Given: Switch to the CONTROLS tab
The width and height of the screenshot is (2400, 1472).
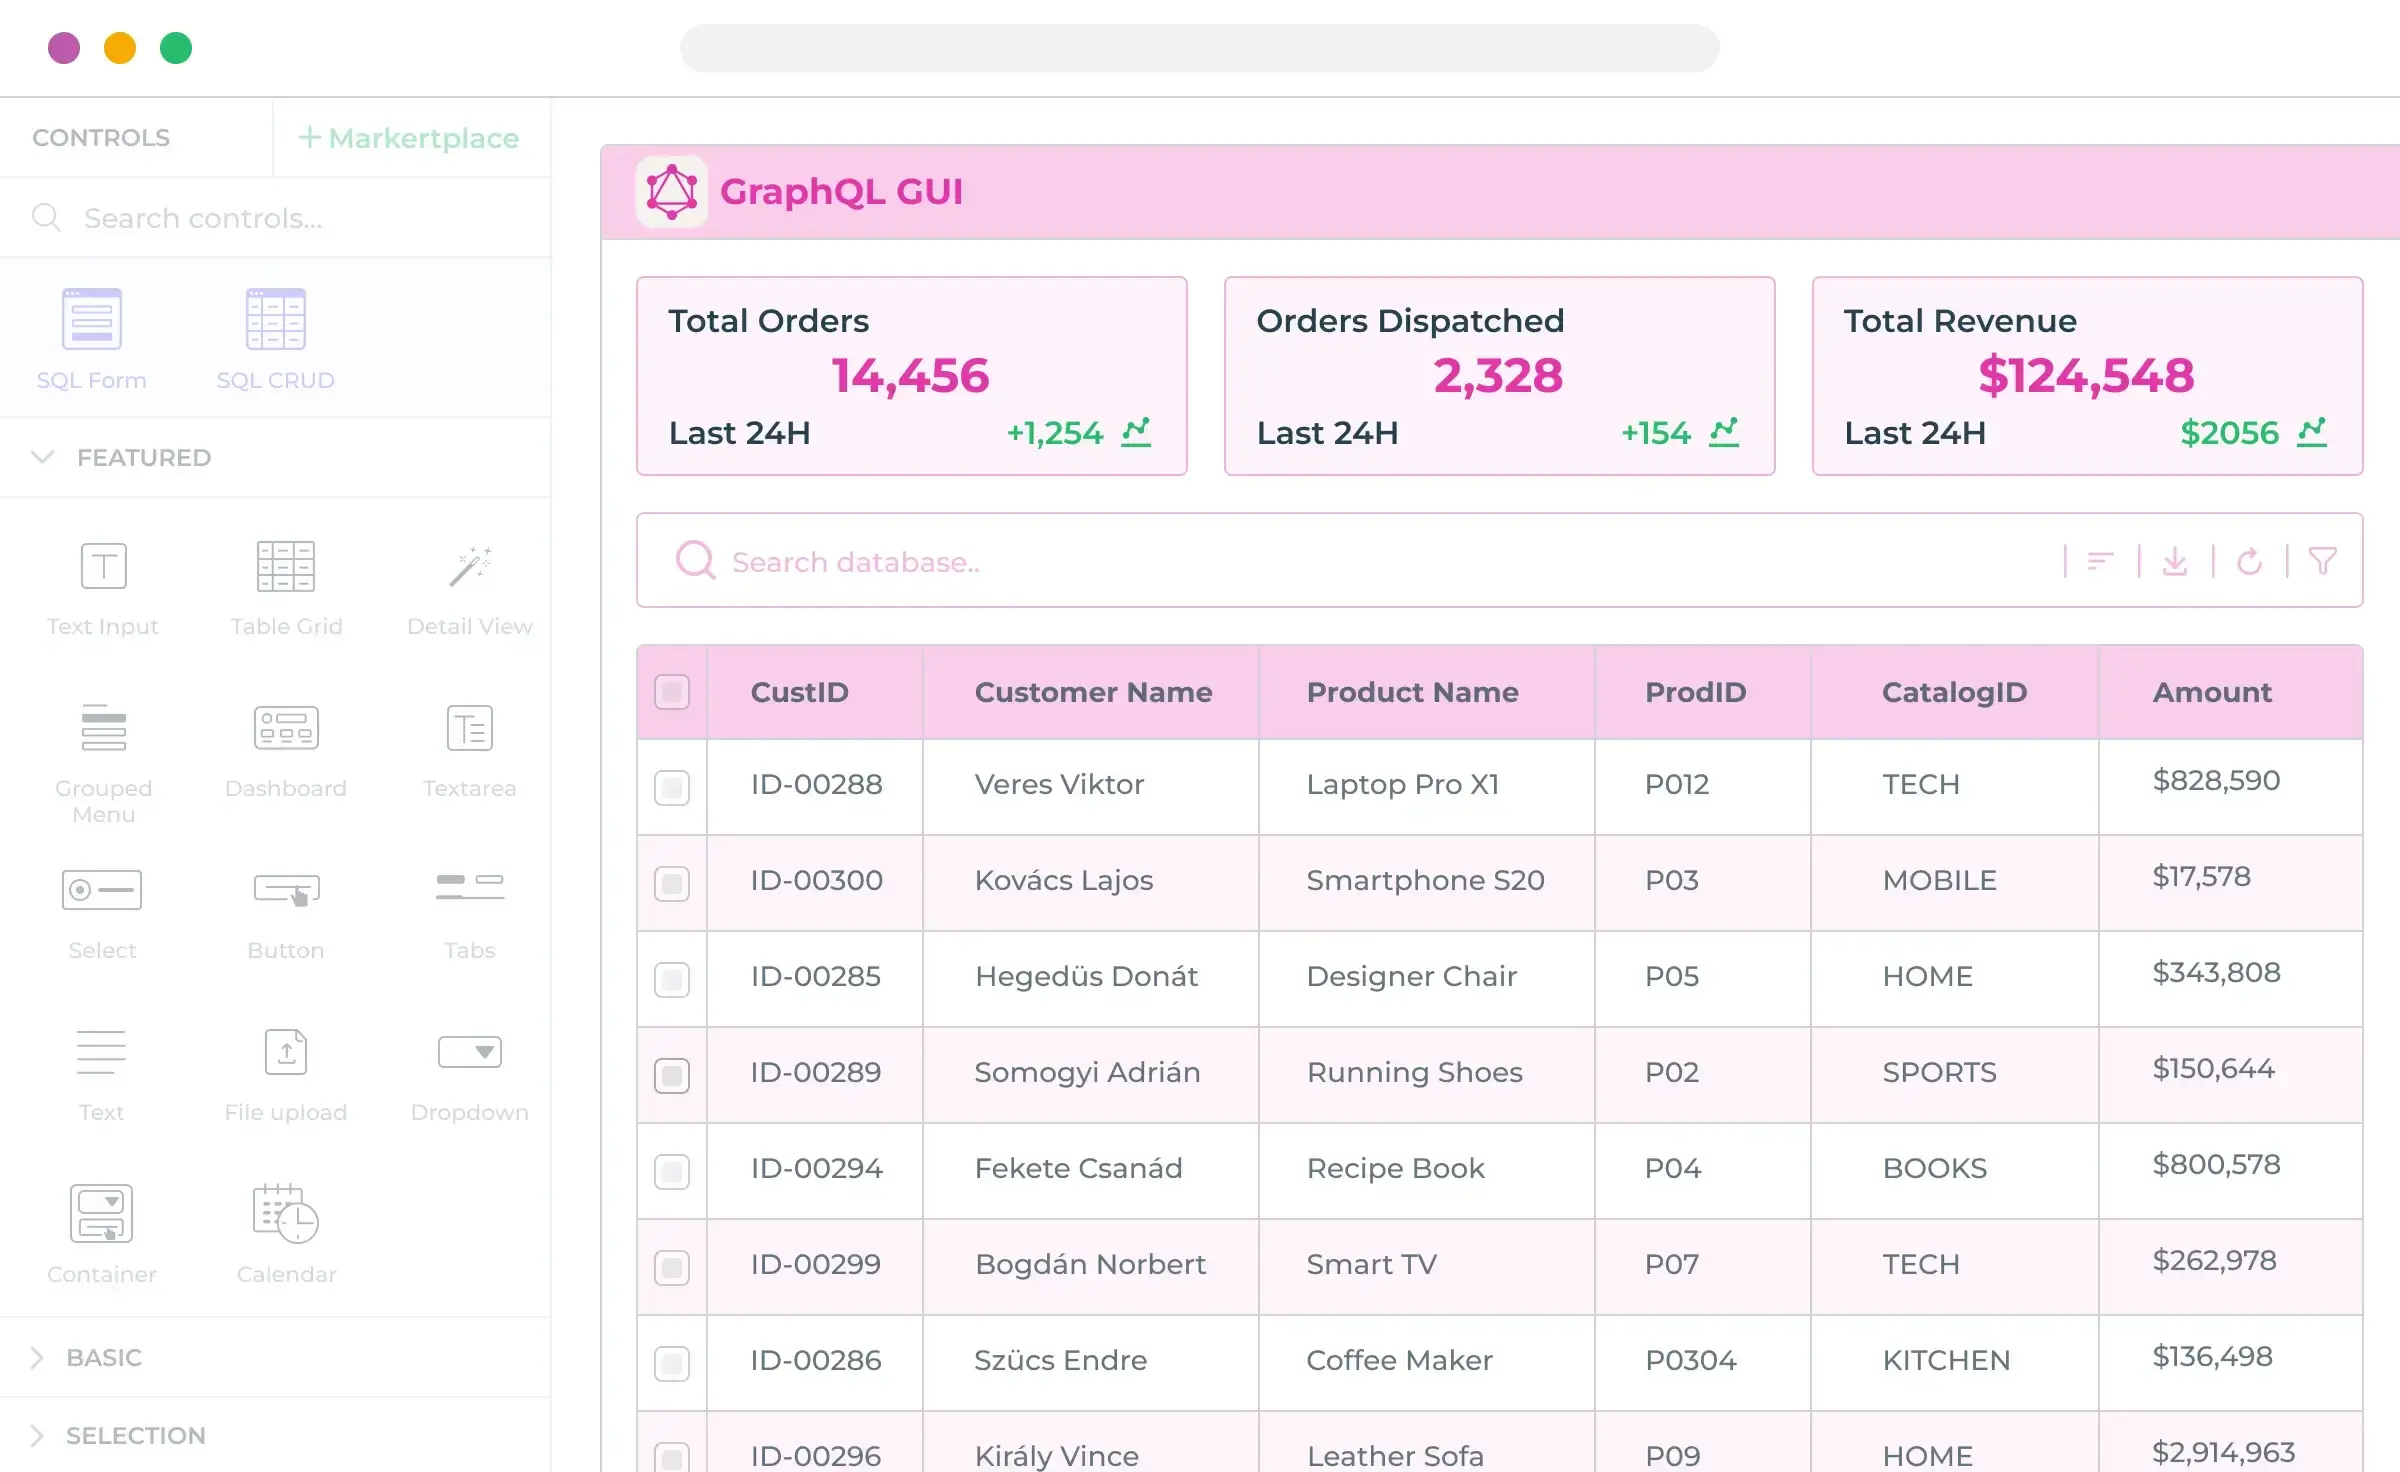Looking at the screenshot, I should point(101,137).
